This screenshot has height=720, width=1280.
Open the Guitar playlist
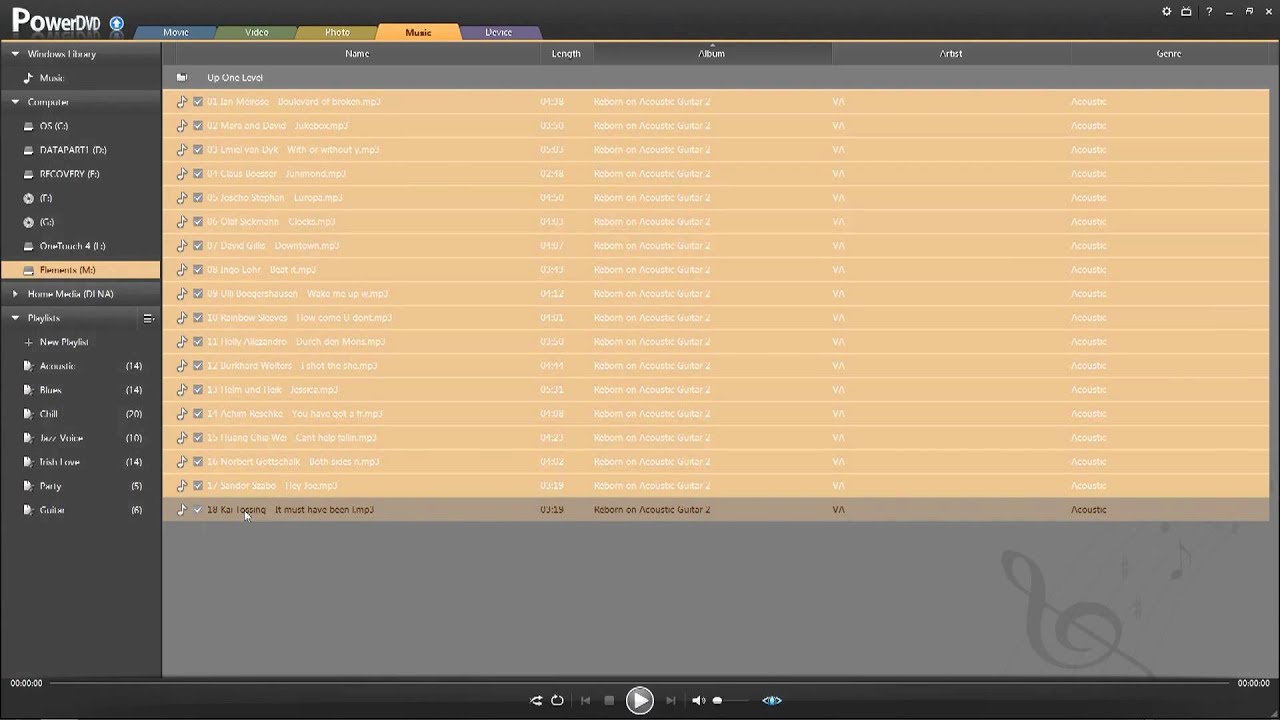click(x=52, y=510)
